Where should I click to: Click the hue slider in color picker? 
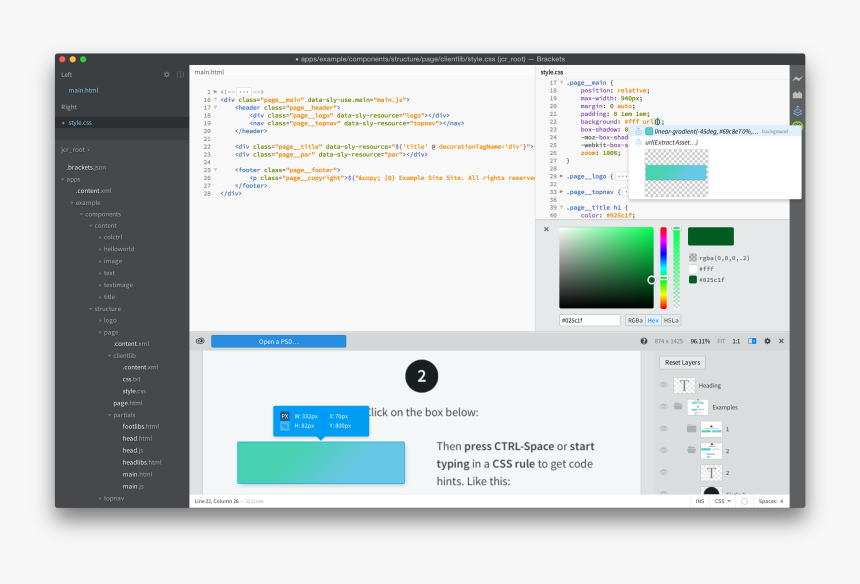click(x=663, y=268)
